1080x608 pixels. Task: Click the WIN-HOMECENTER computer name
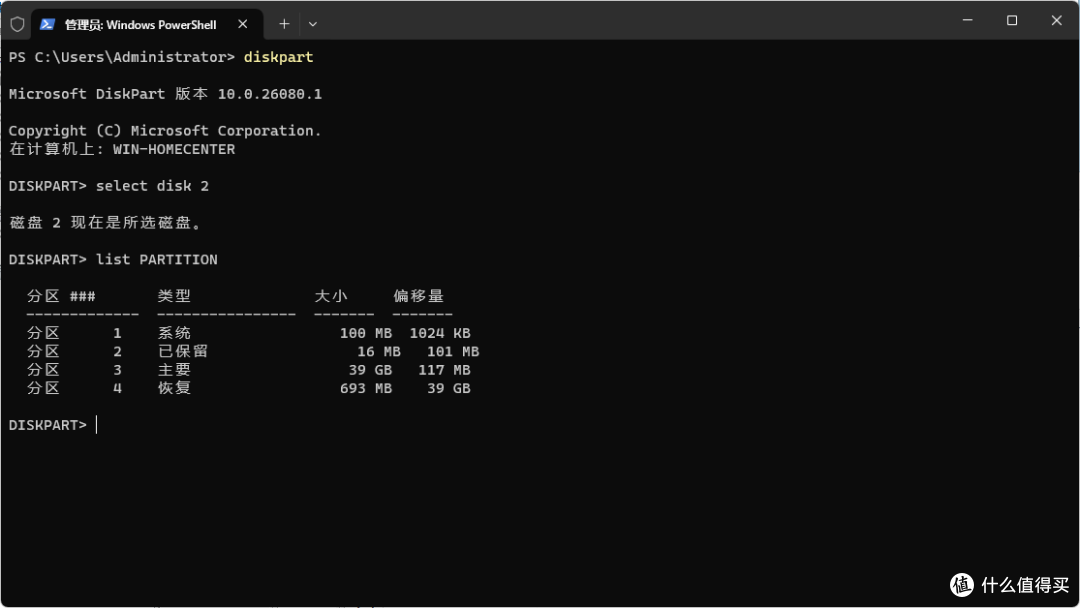click(x=174, y=149)
